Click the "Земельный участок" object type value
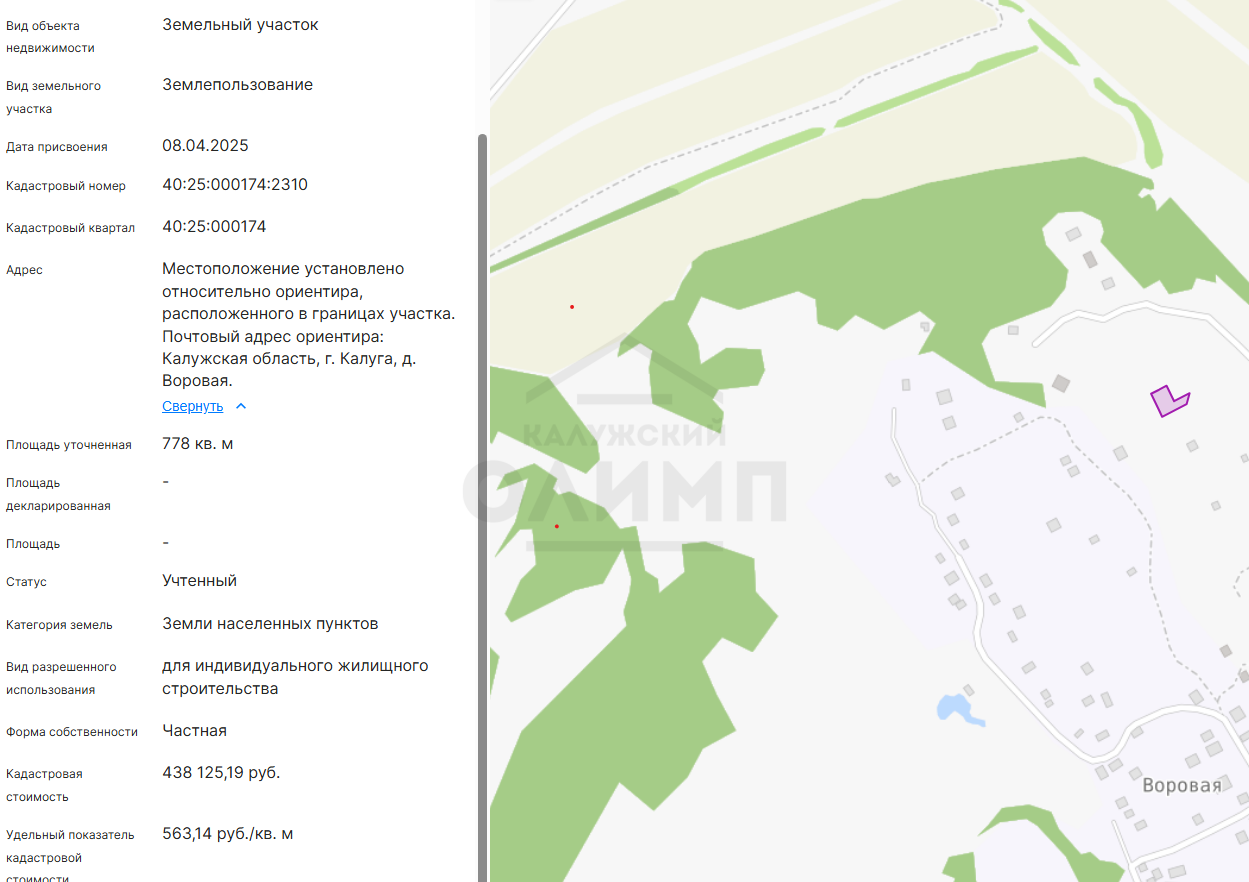Viewport: 1249px width, 882px height. [240, 25]
